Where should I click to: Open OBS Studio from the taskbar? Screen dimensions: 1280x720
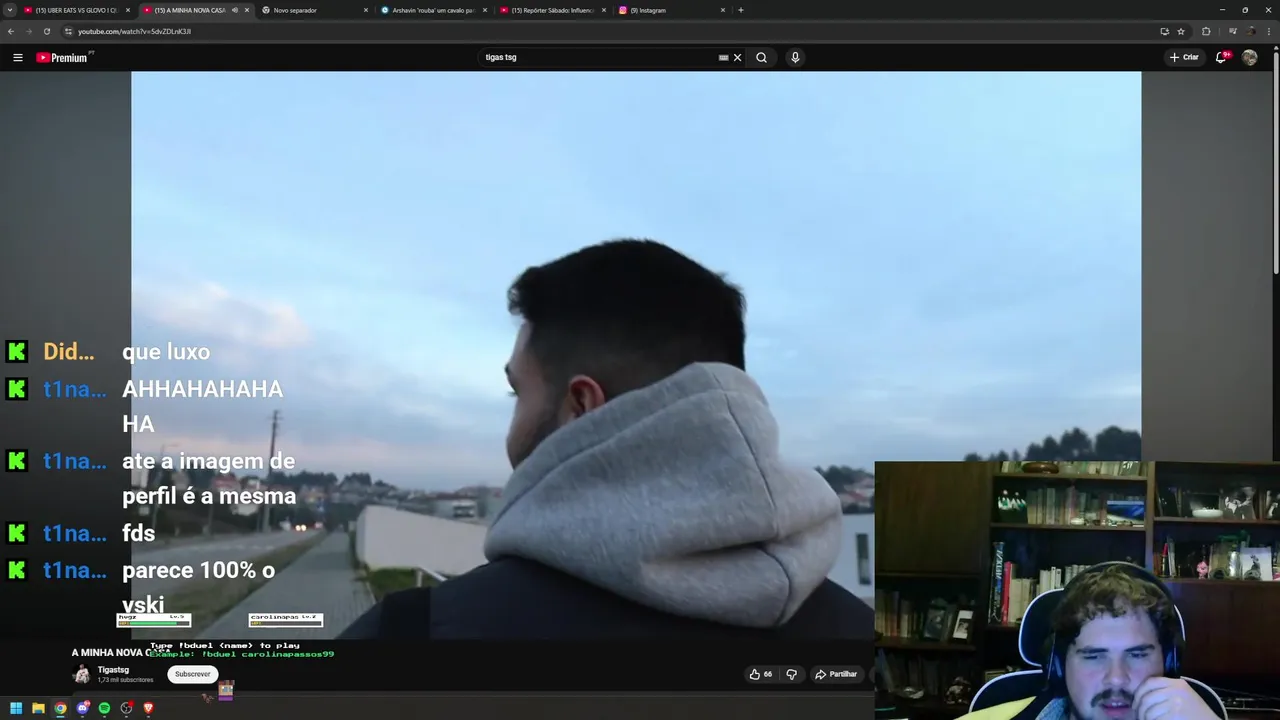[126, 708]
